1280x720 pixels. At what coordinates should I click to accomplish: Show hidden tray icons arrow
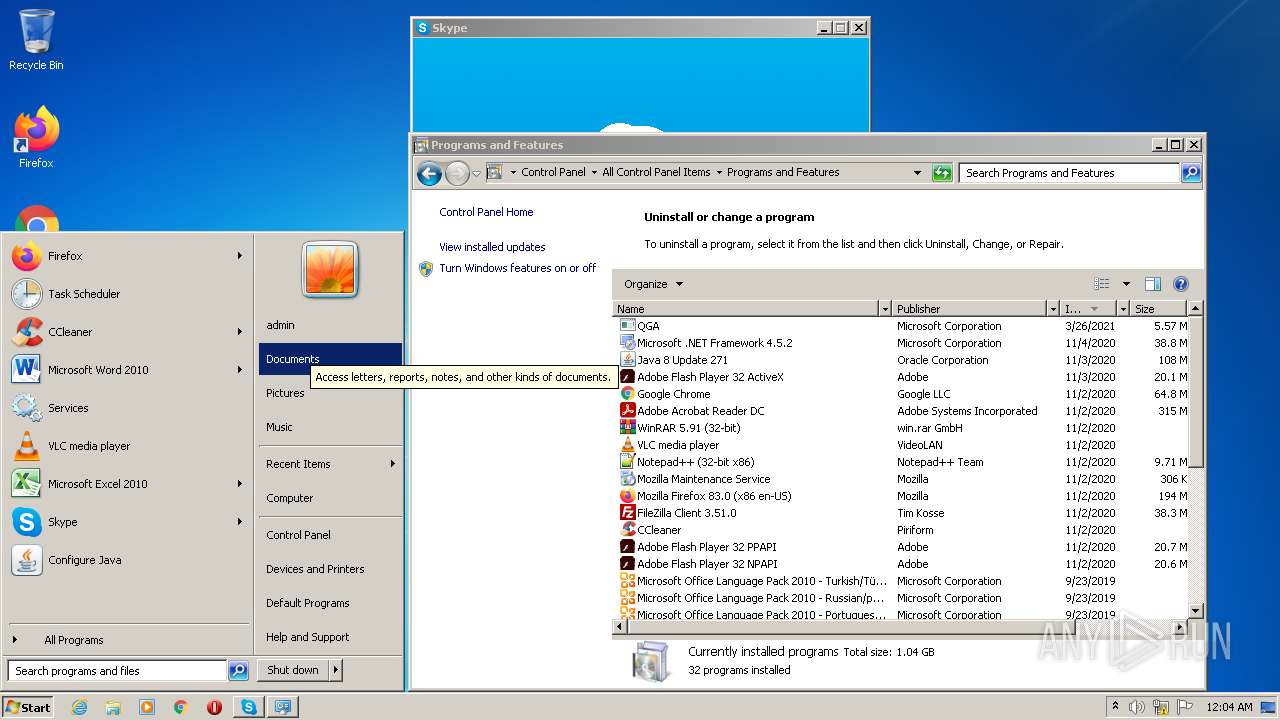click(1115, 706)
